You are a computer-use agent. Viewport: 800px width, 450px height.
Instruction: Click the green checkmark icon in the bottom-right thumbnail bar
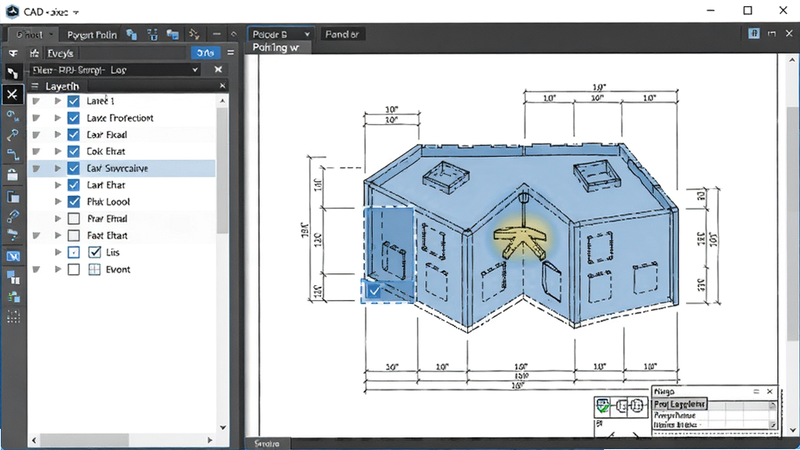point(603,406)
